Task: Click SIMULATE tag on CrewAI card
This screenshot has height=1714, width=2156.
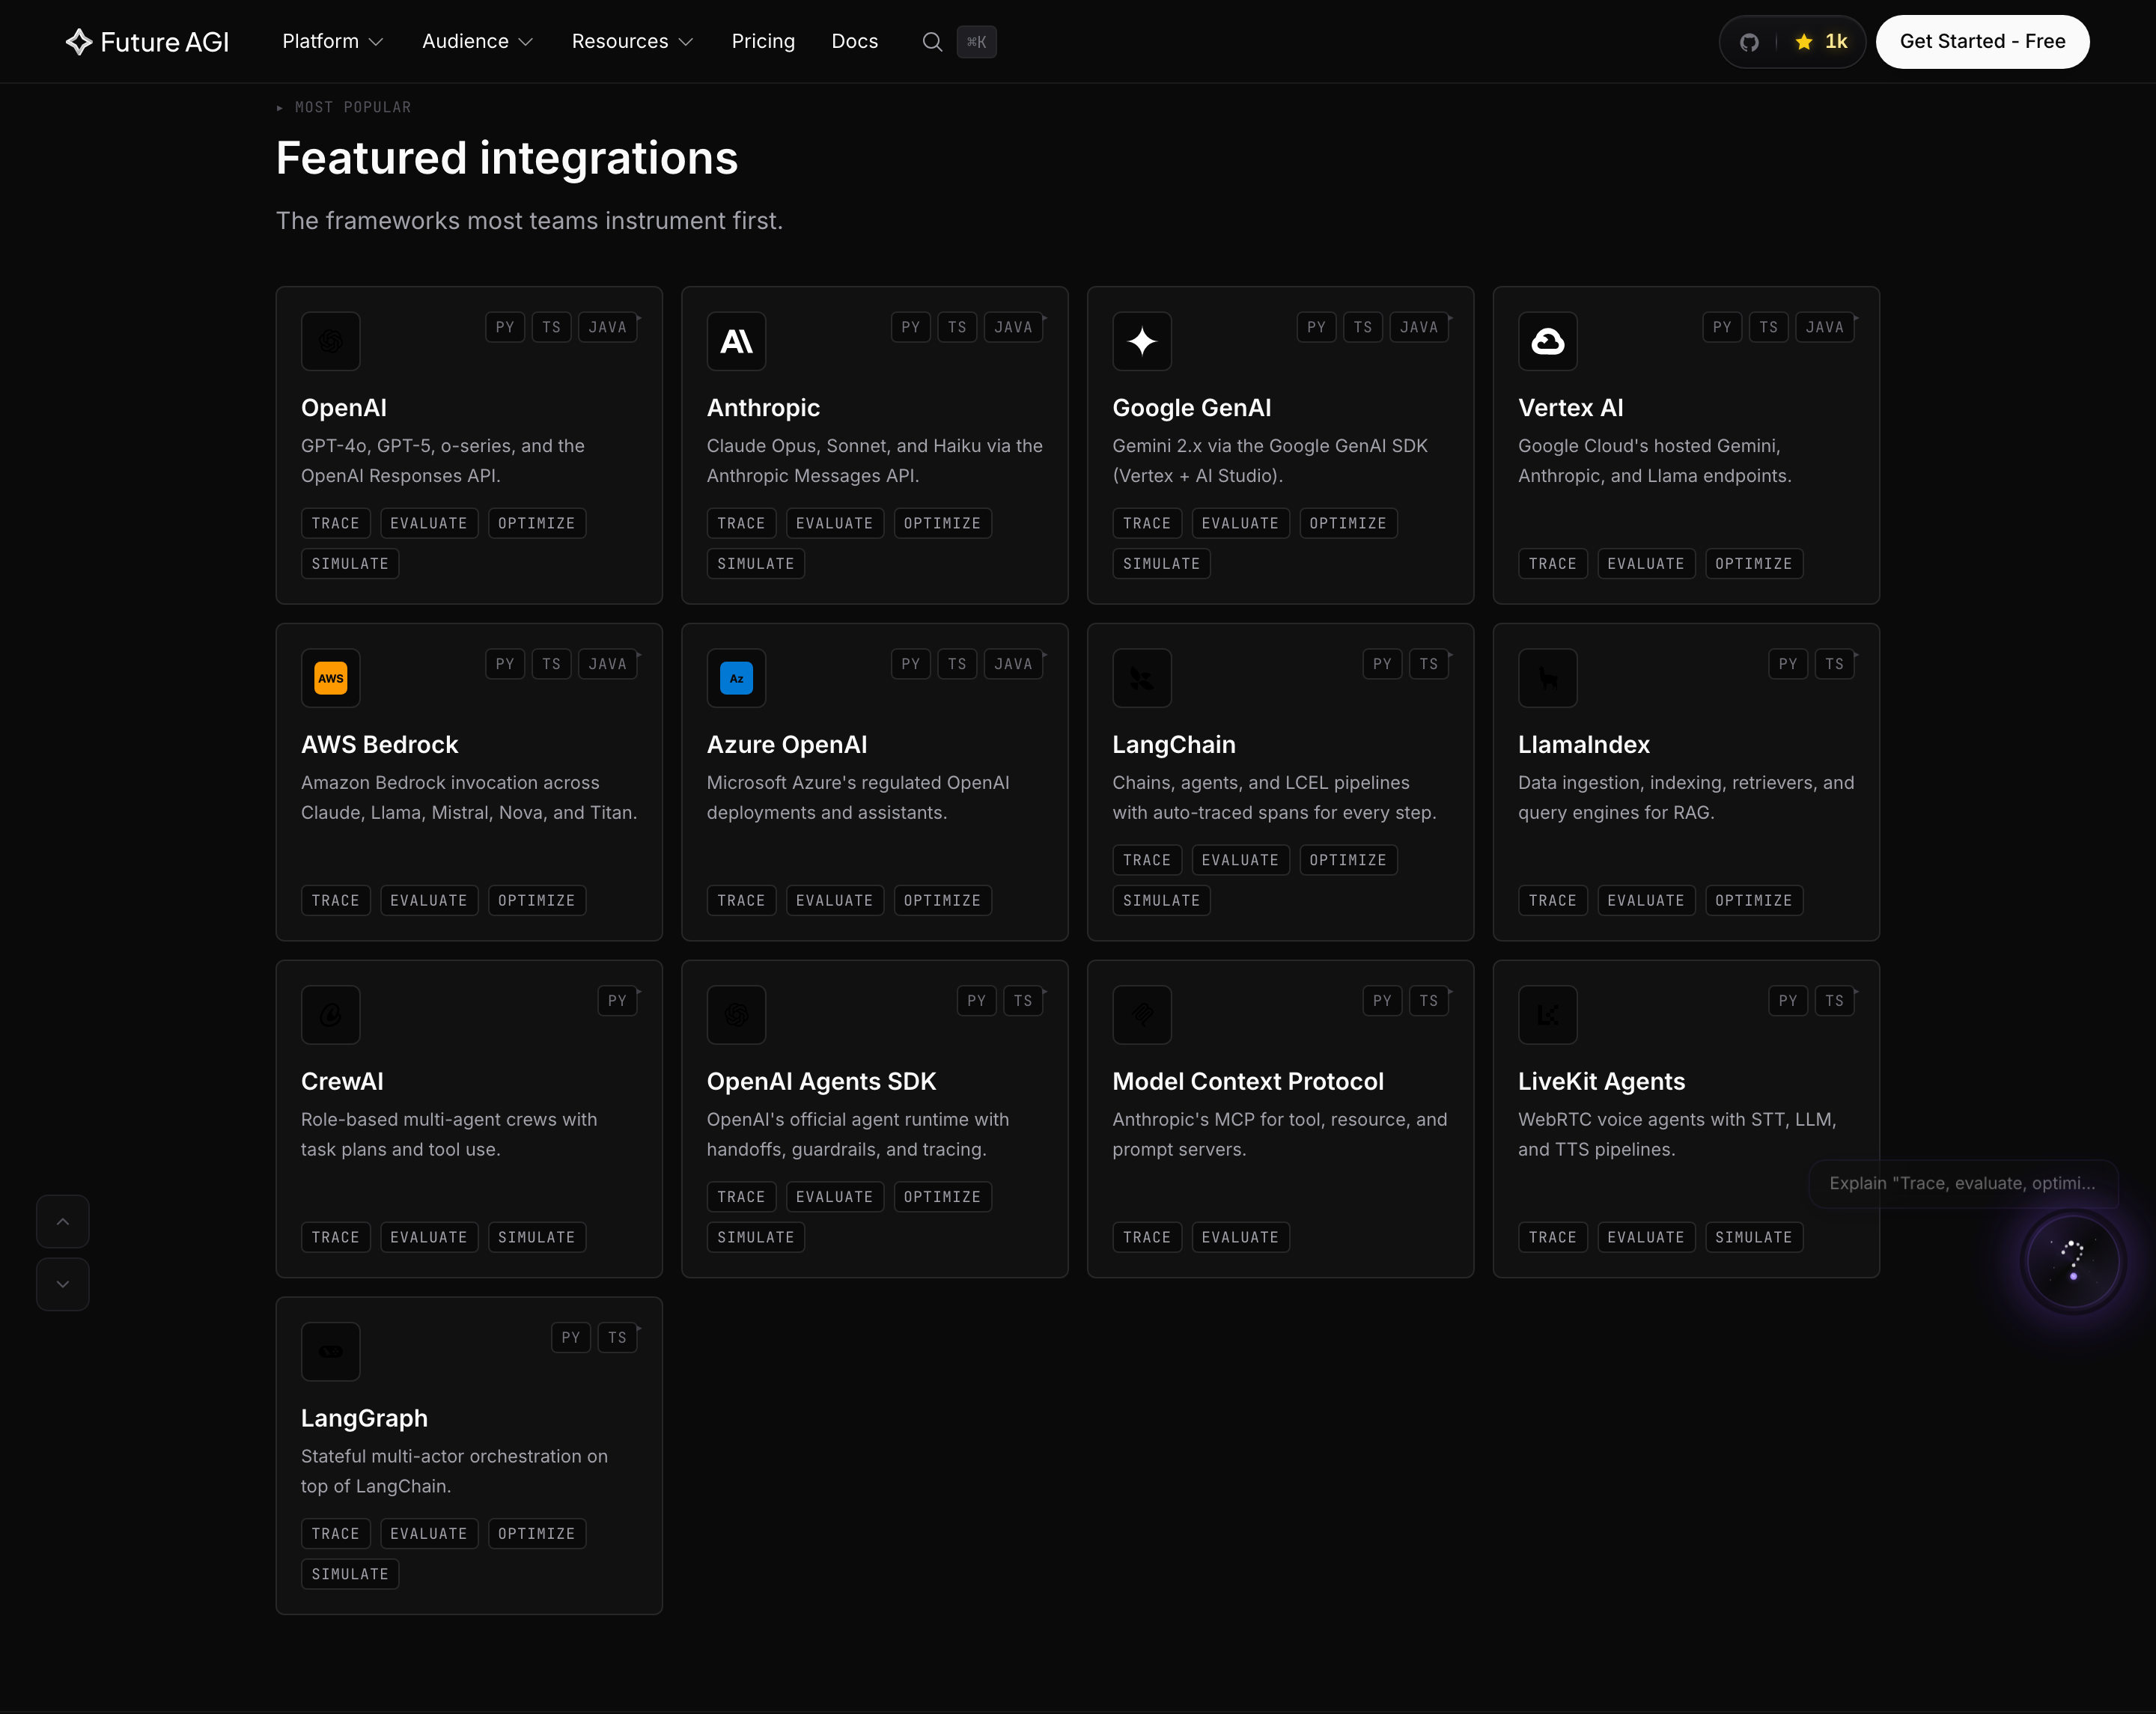Action: click(537, 1238)
